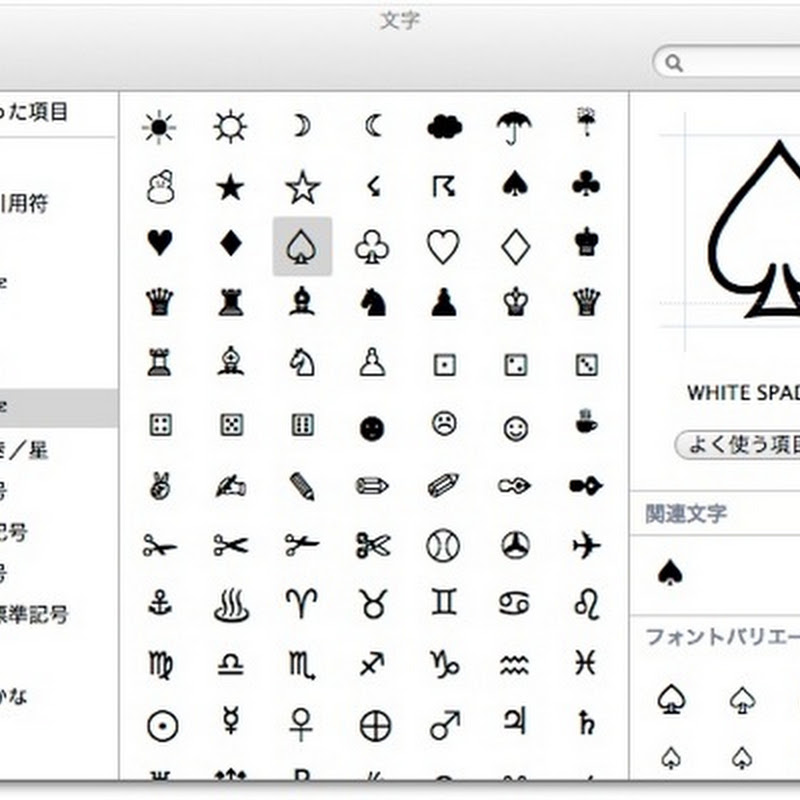Image resolution: width=800 pixels, height=800 pixels.
Task: Select the white outlined star symbol
Action: point(303,187)
